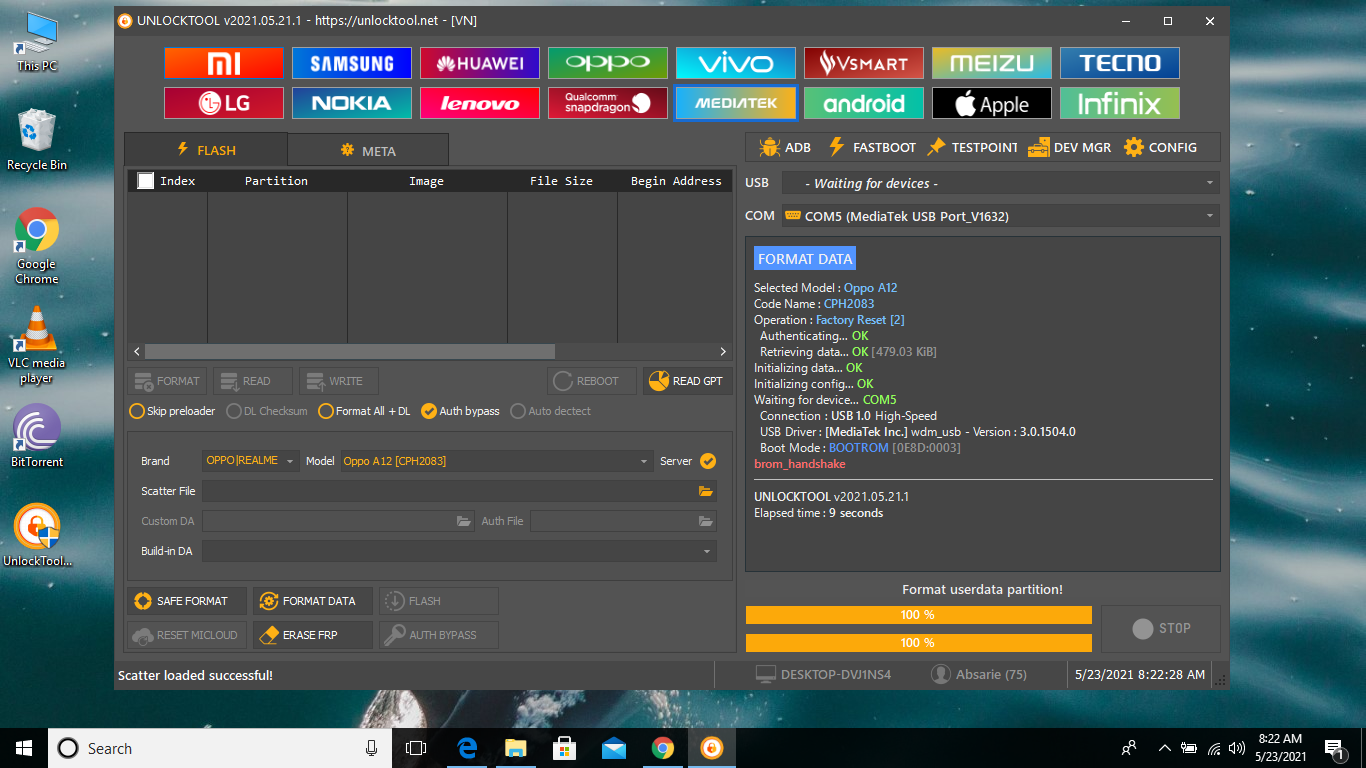Select the Qualcomm Snapdragon tile
Image resolution: width=1366 pixels, height=768 pixels.
click(x=608, y=103)
